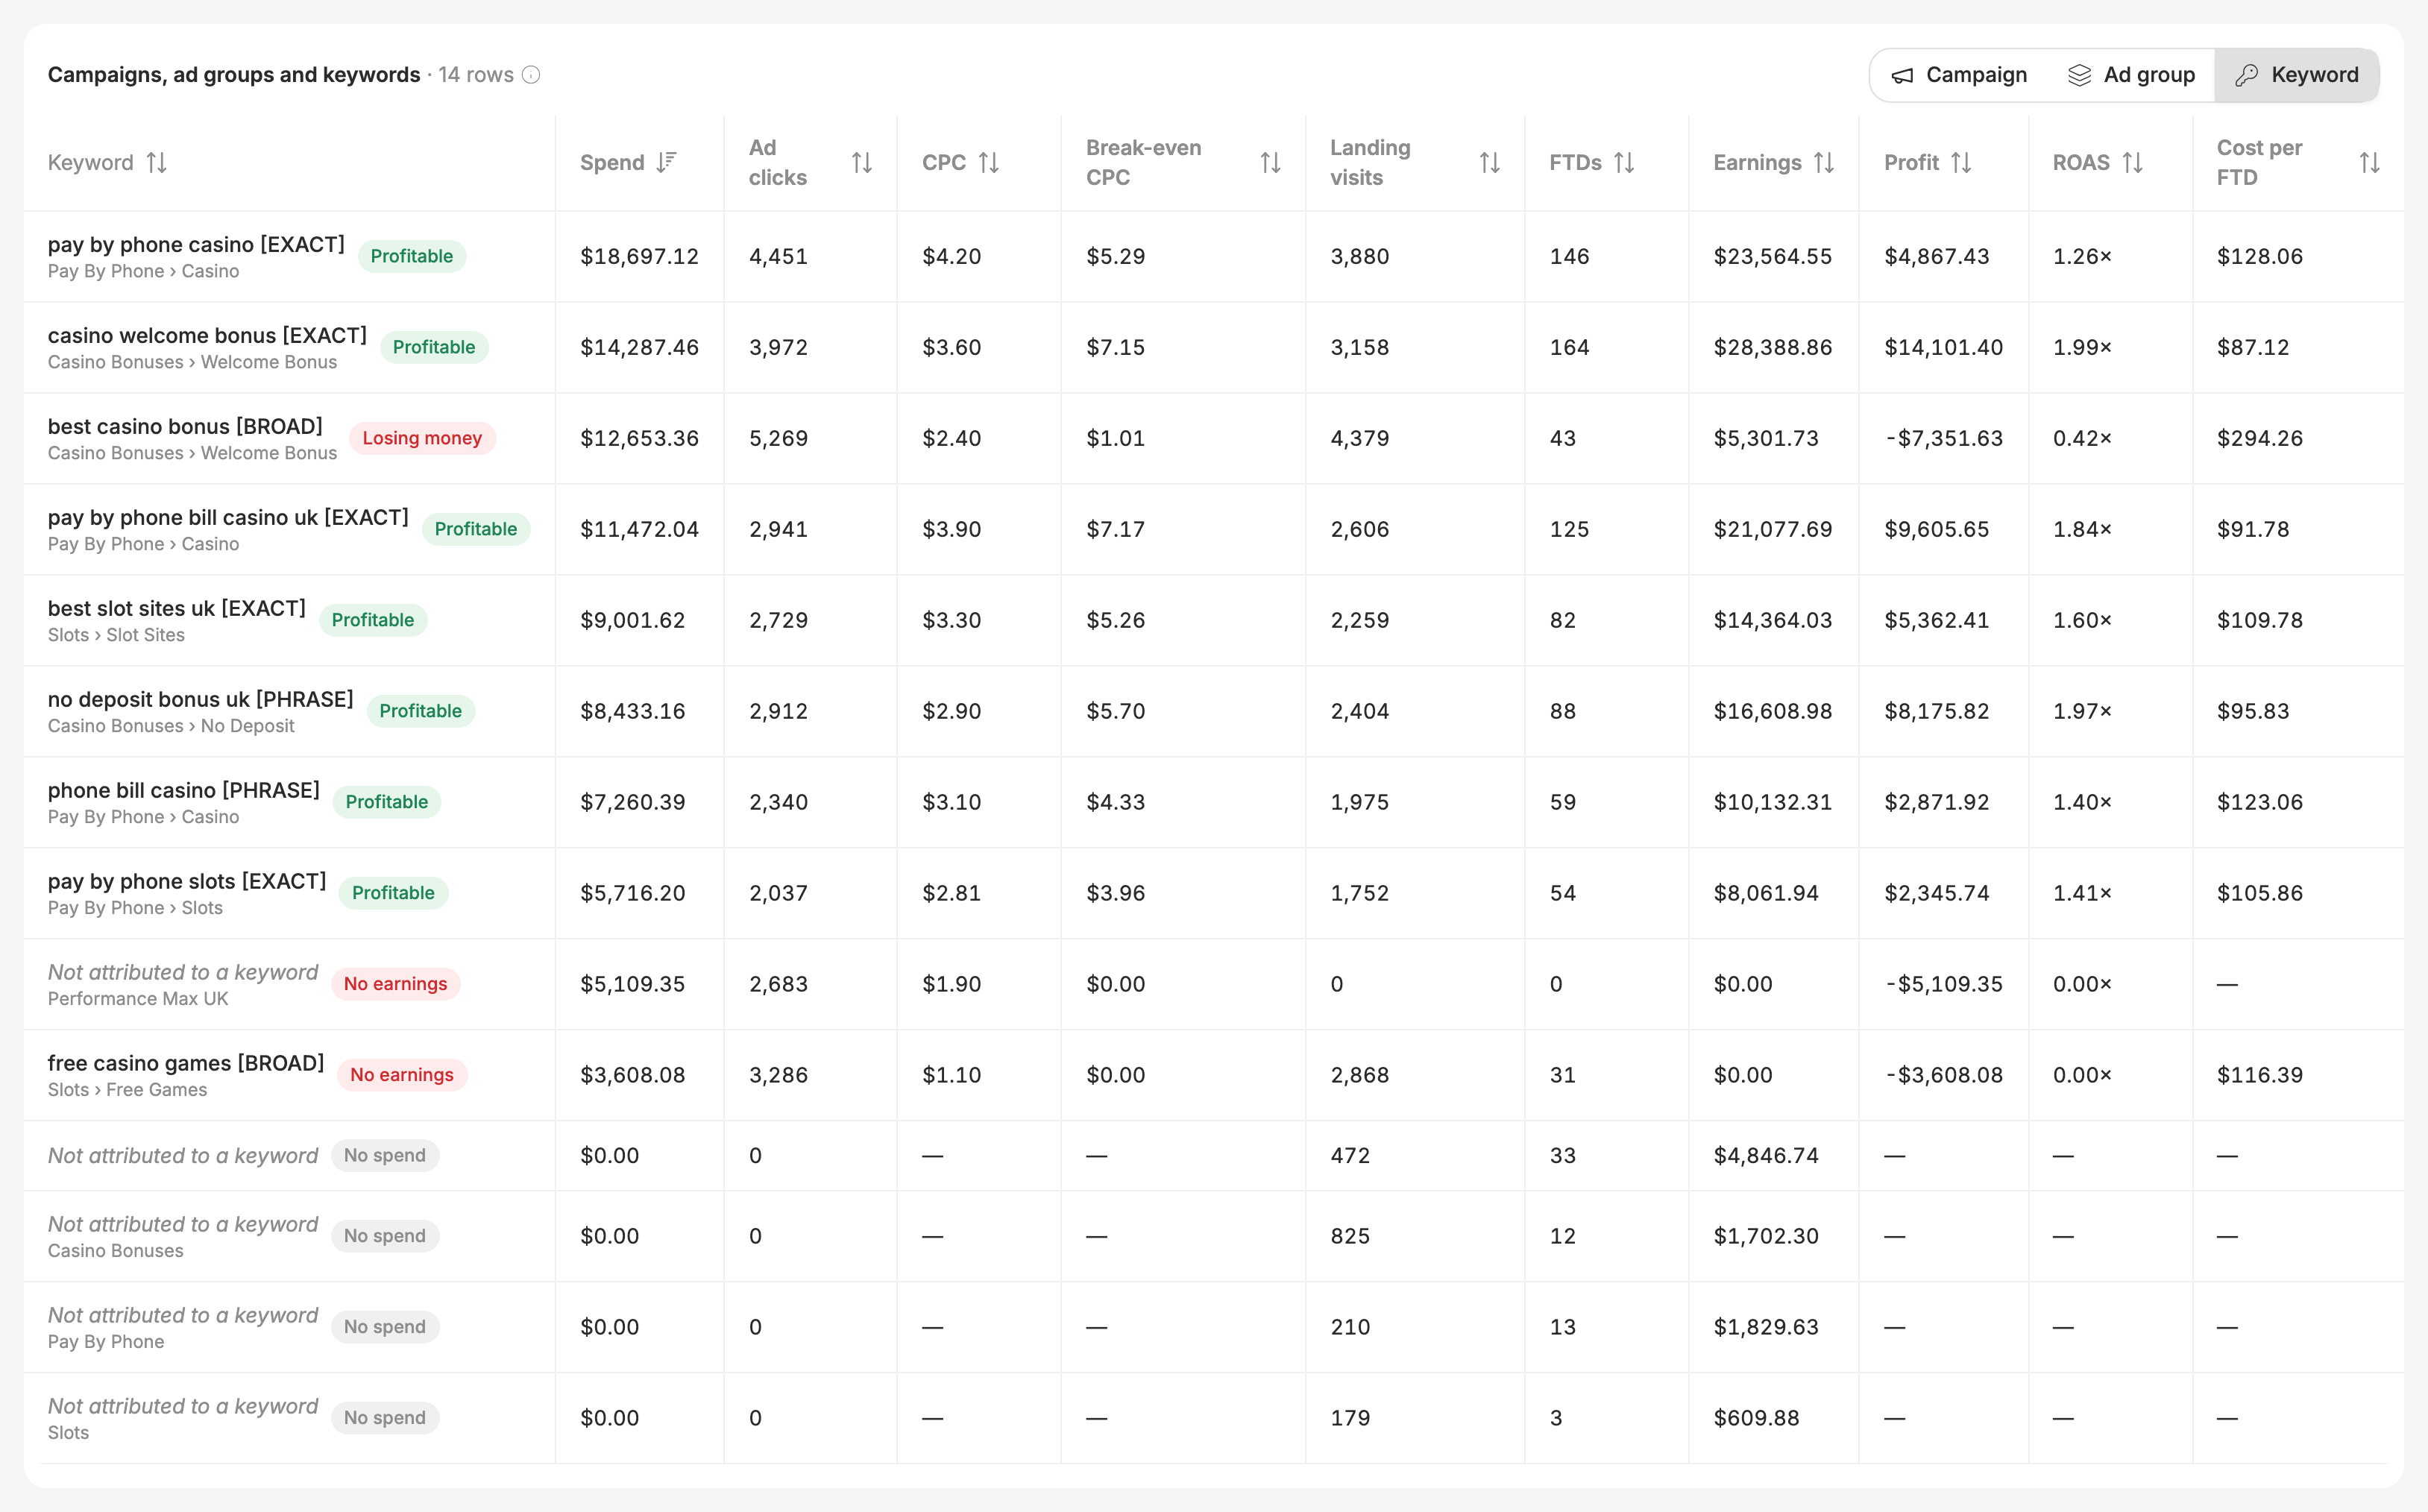Click FTDs value 164
This screenshot has height=1512, width=2428.
pyautogui.click(x=1569, y=348)
